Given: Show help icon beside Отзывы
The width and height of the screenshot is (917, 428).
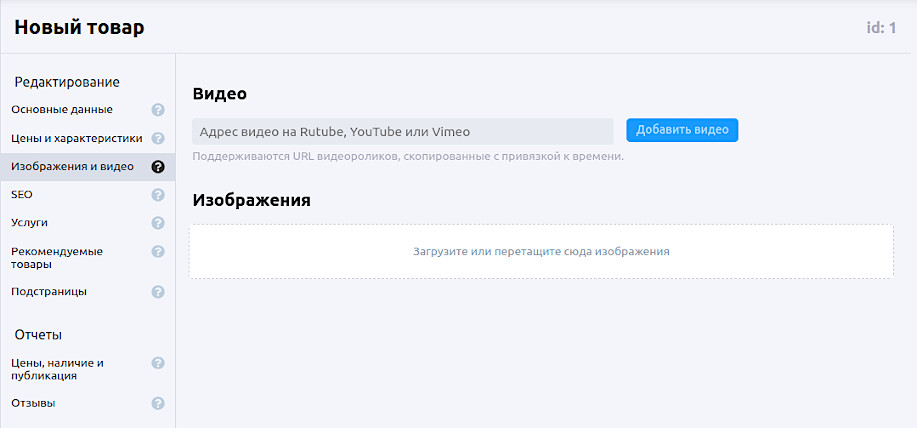Looking at the screenshot, I should click(x=158, y=404).
